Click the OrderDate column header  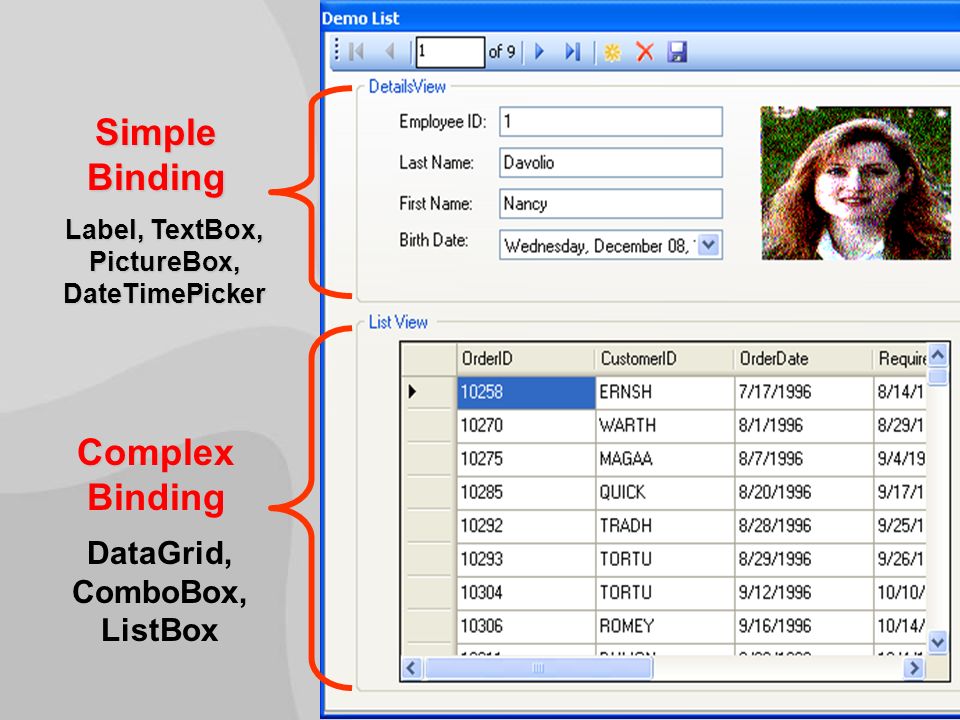coord(803,358)
